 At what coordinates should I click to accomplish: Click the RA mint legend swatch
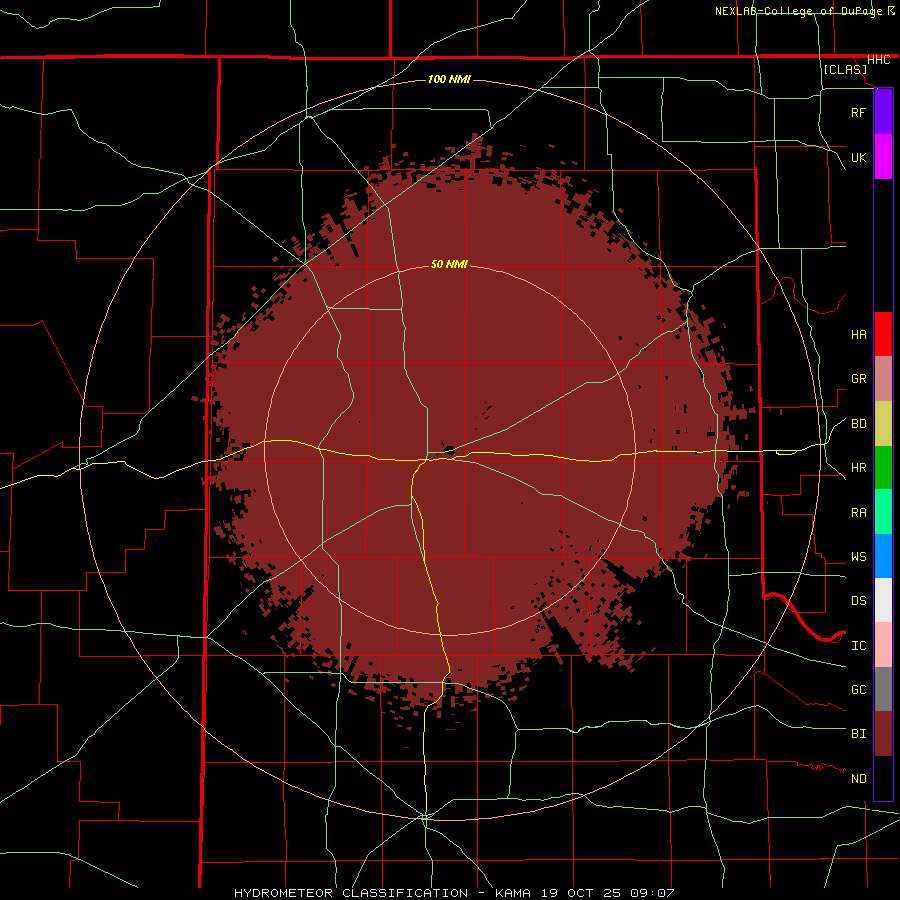pyautogui.click(x=883, y=512)
